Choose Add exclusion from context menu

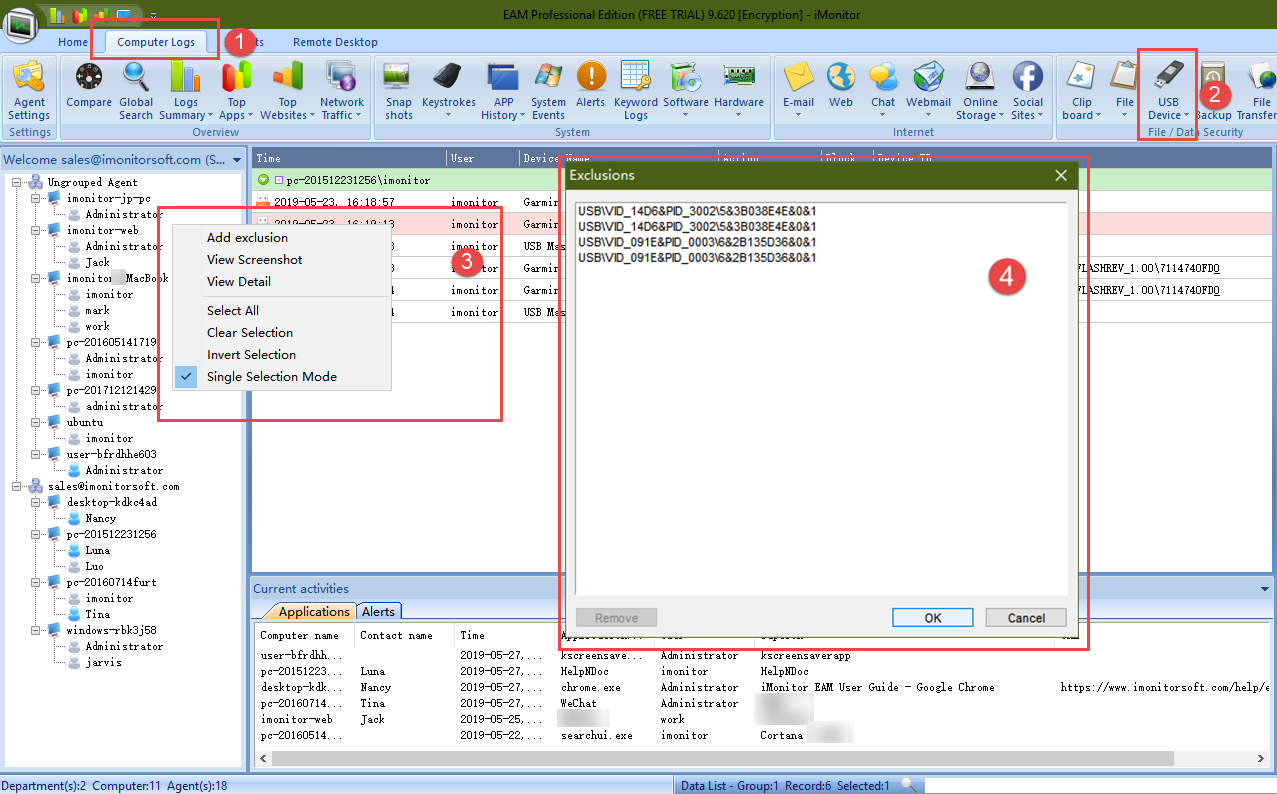tap(280, 238)
